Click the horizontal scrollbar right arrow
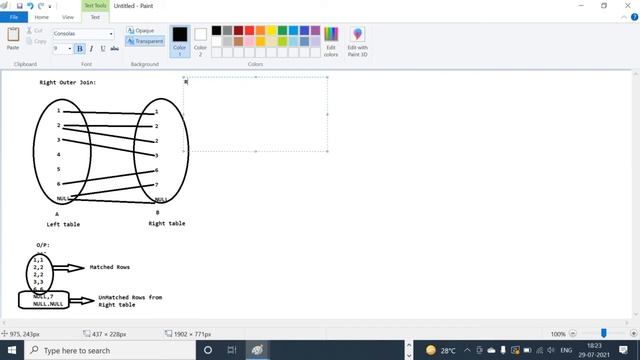640x360 pixels. click(627, 322)
